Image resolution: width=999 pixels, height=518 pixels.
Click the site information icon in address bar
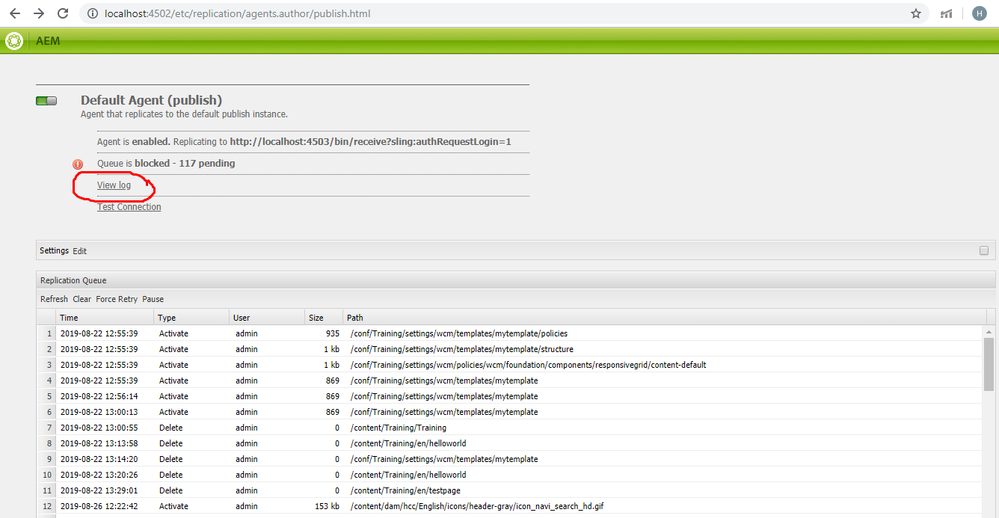click(x=92, y=14)
